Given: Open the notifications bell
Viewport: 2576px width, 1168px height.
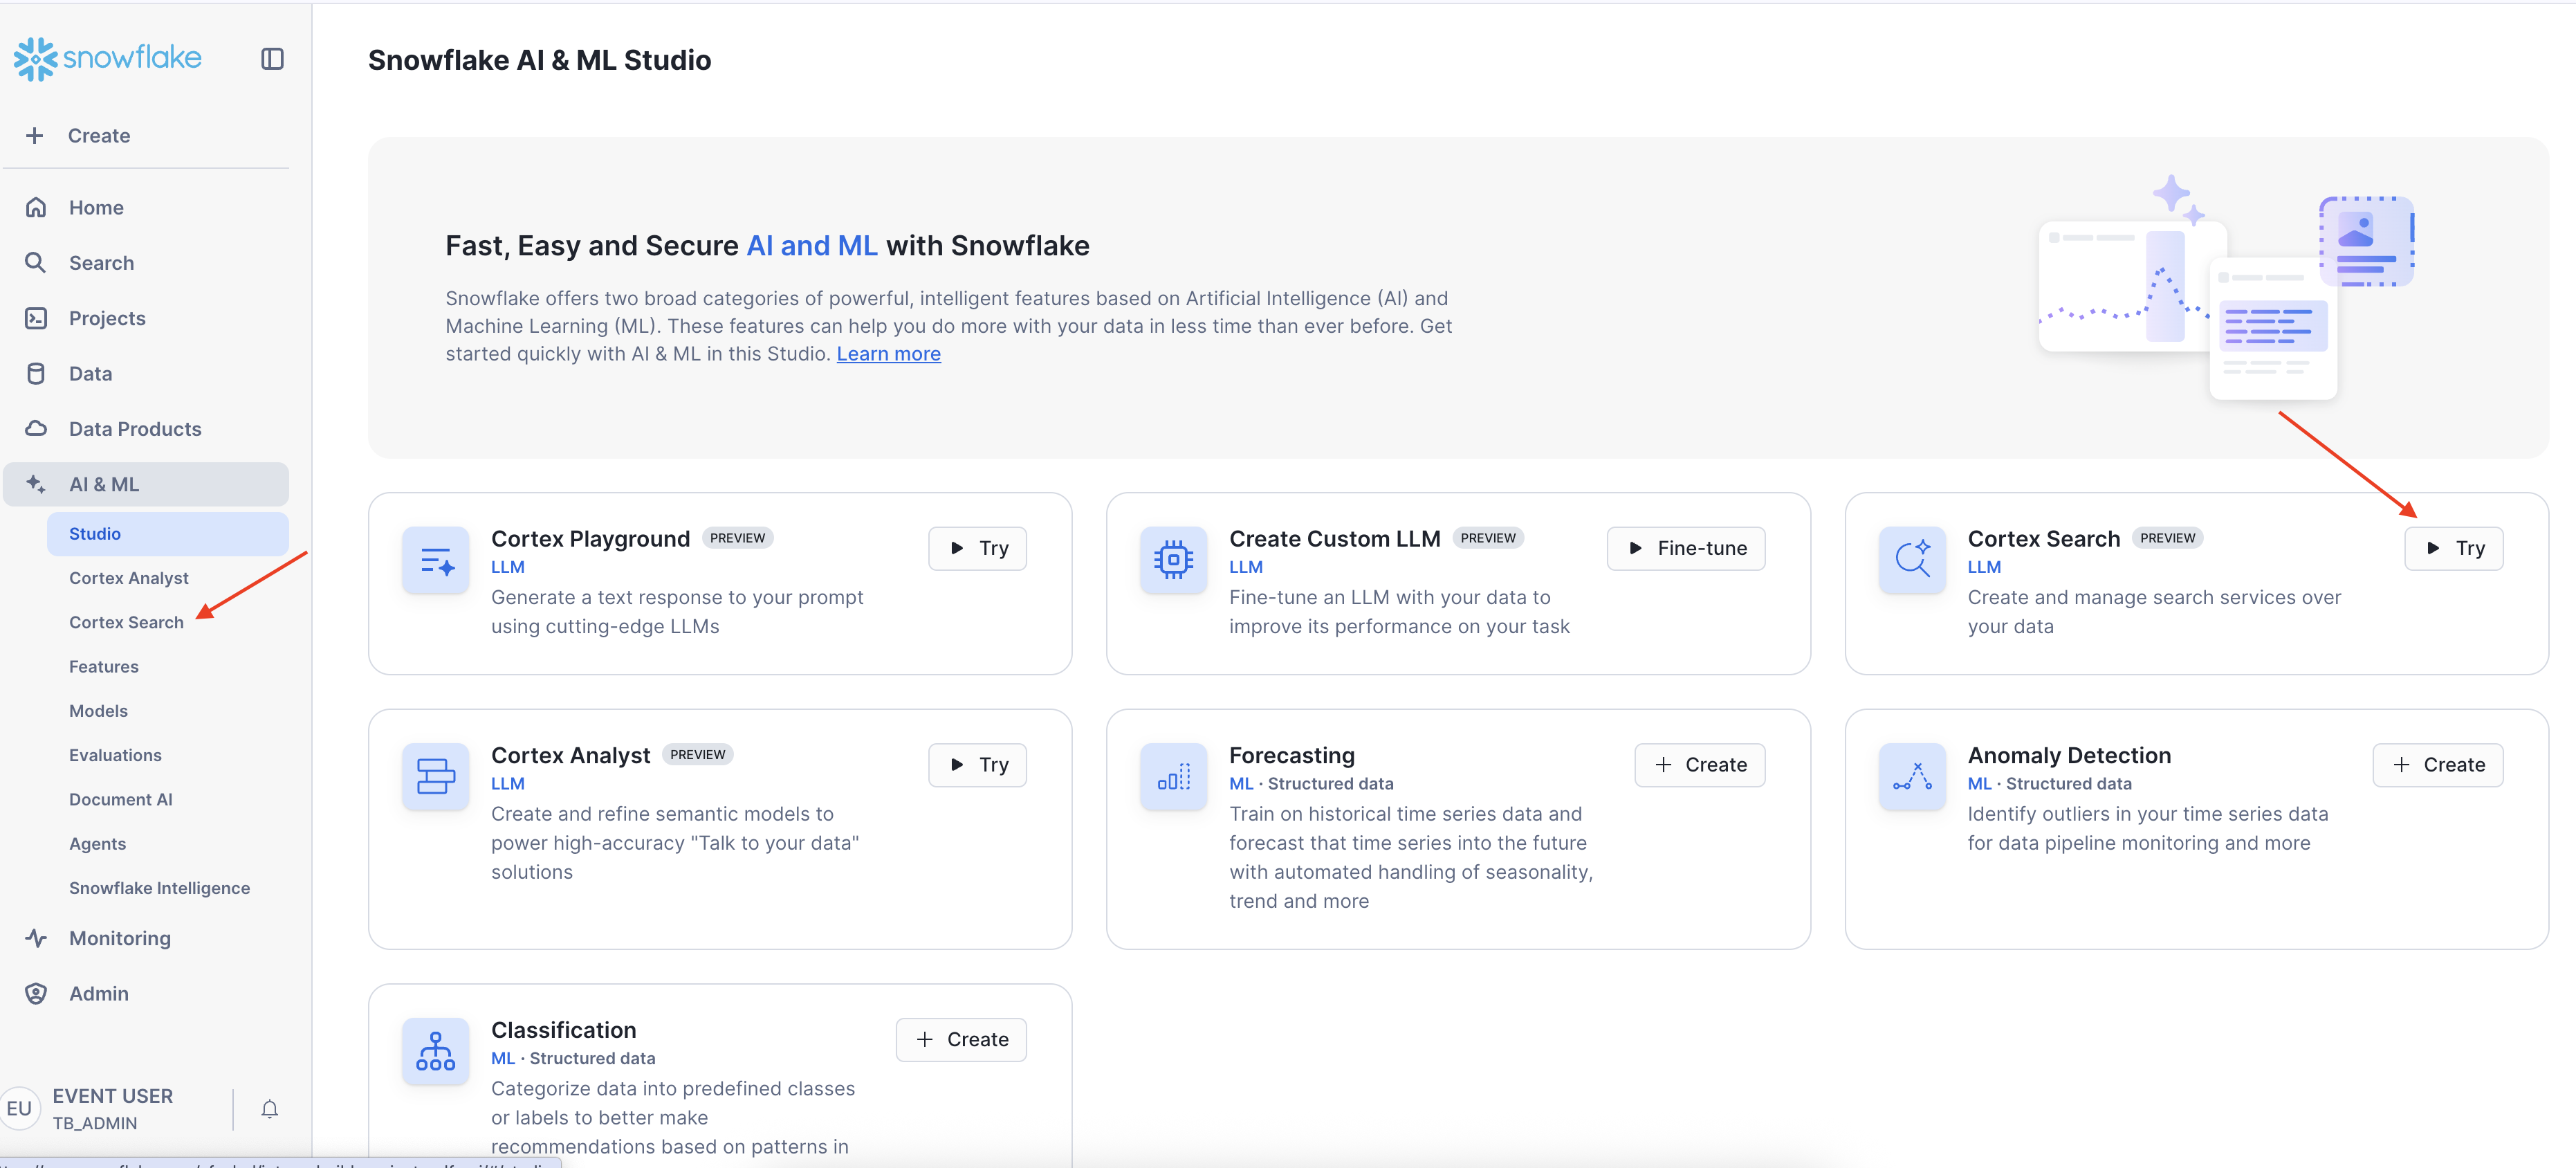Looking at the screenshot, I should click(269, 1108).
